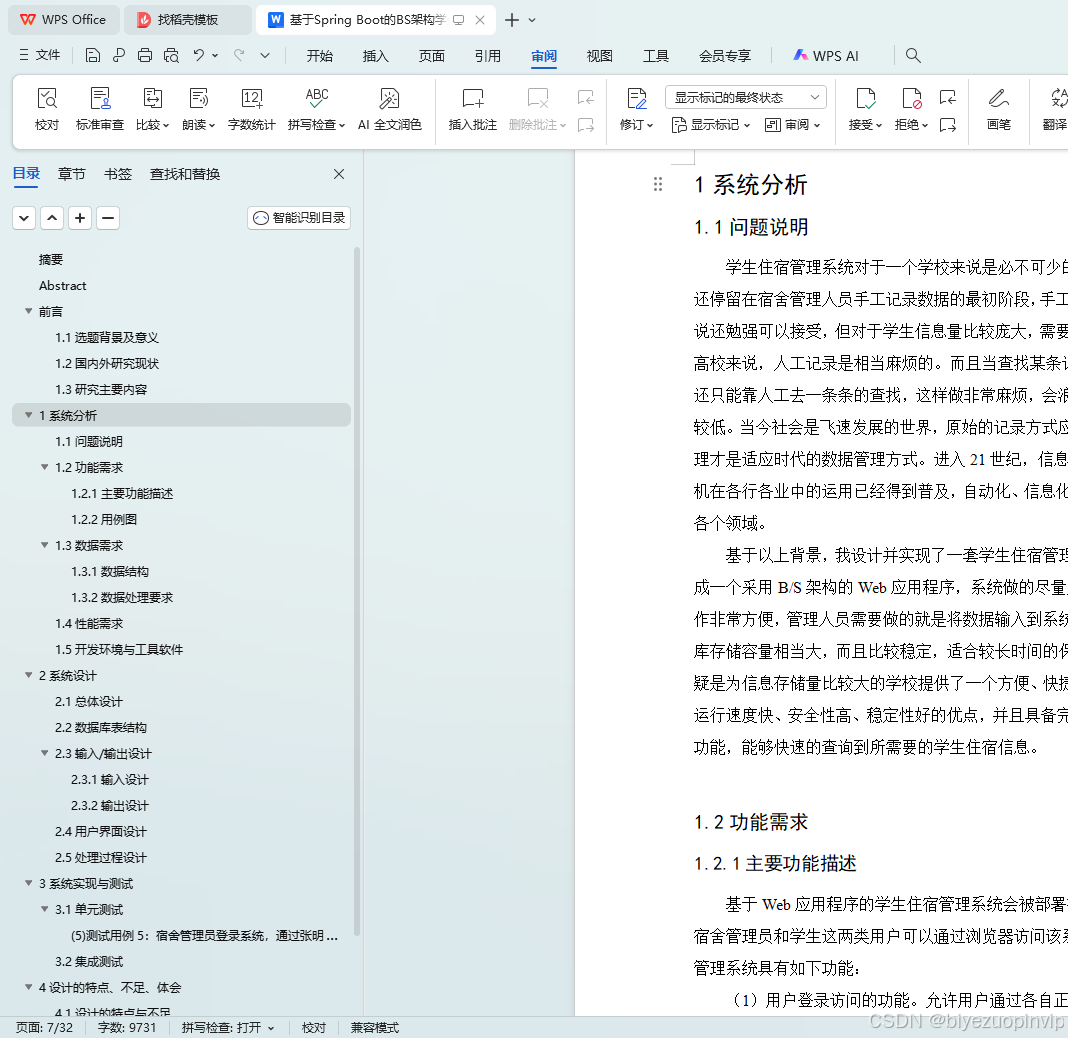Jump to Abstract in the outline
Viewport: 1068px width, 1038px height.
(x=63, y=285)
